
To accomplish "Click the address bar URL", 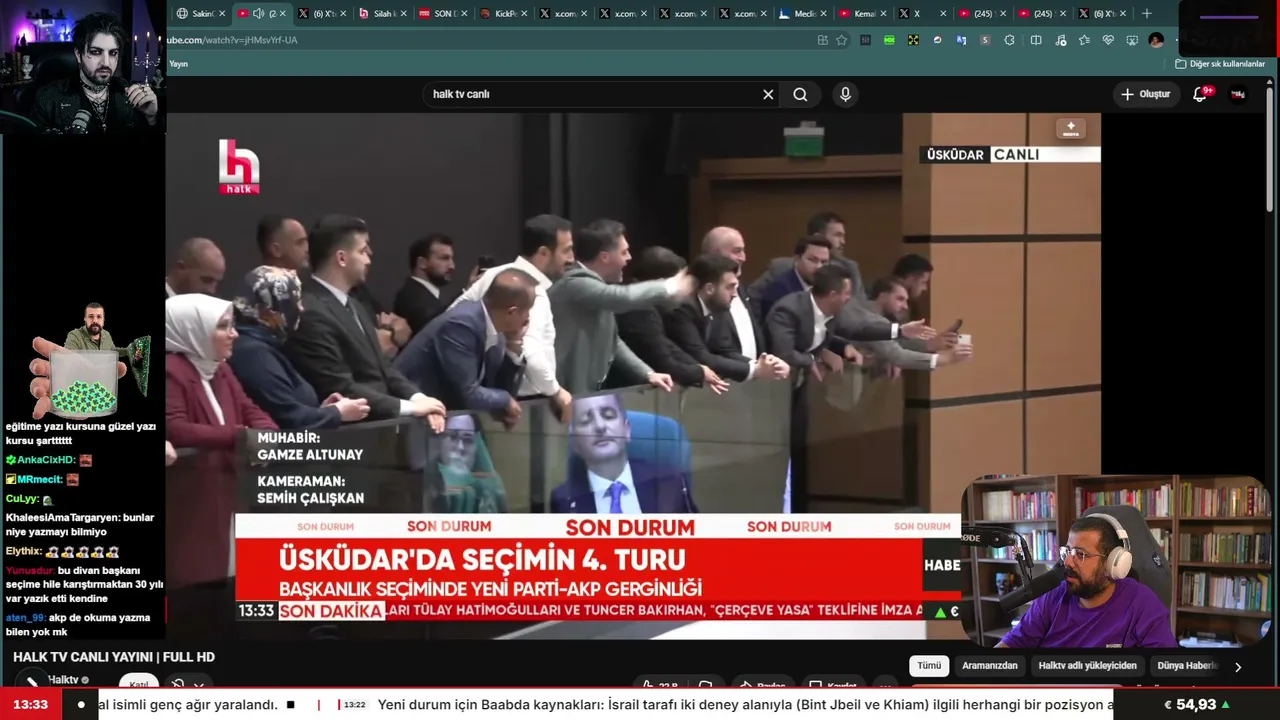I will tap(232, 40).
